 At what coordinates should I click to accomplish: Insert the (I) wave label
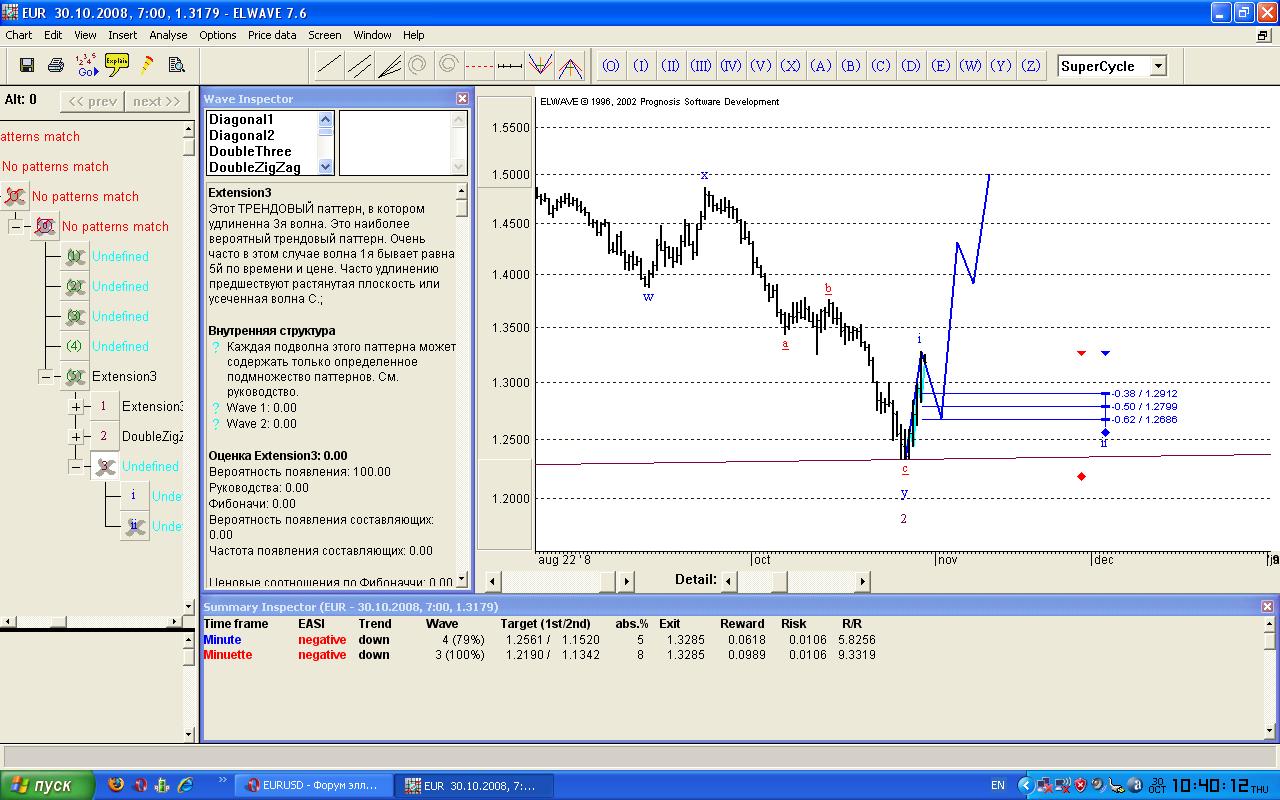pos(641,66)
